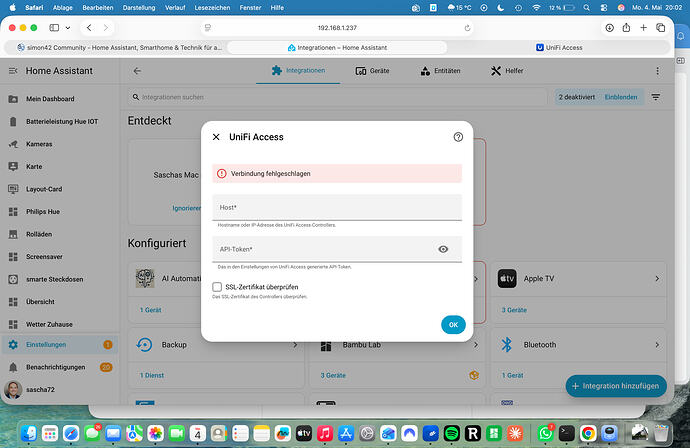690x448 pixels.
Task: Close the UniFi Access dialog
Action: tap(216, 137)
